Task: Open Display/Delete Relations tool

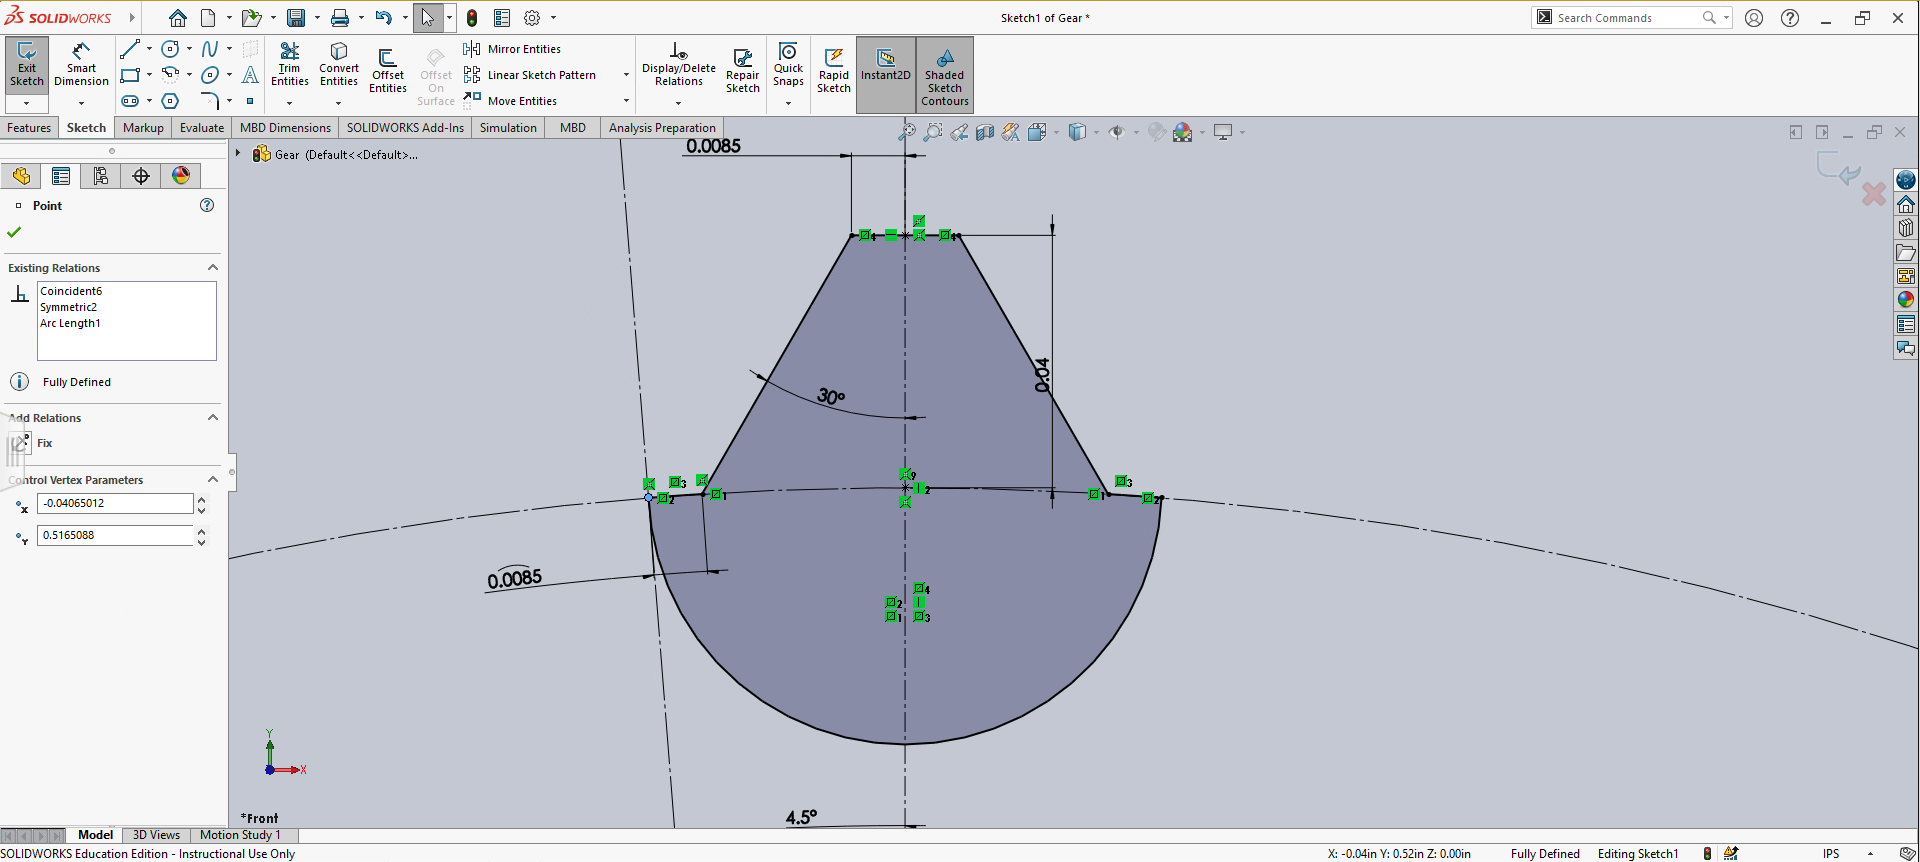Action: (x=678, y=66)
